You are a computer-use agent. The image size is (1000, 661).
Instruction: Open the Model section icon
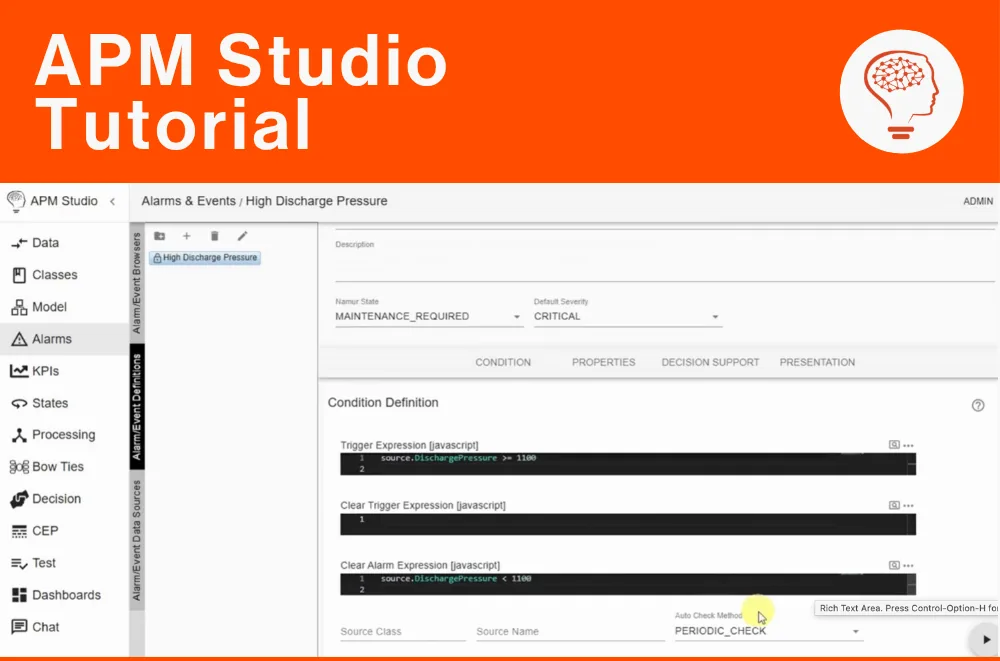tap(19, 307)
